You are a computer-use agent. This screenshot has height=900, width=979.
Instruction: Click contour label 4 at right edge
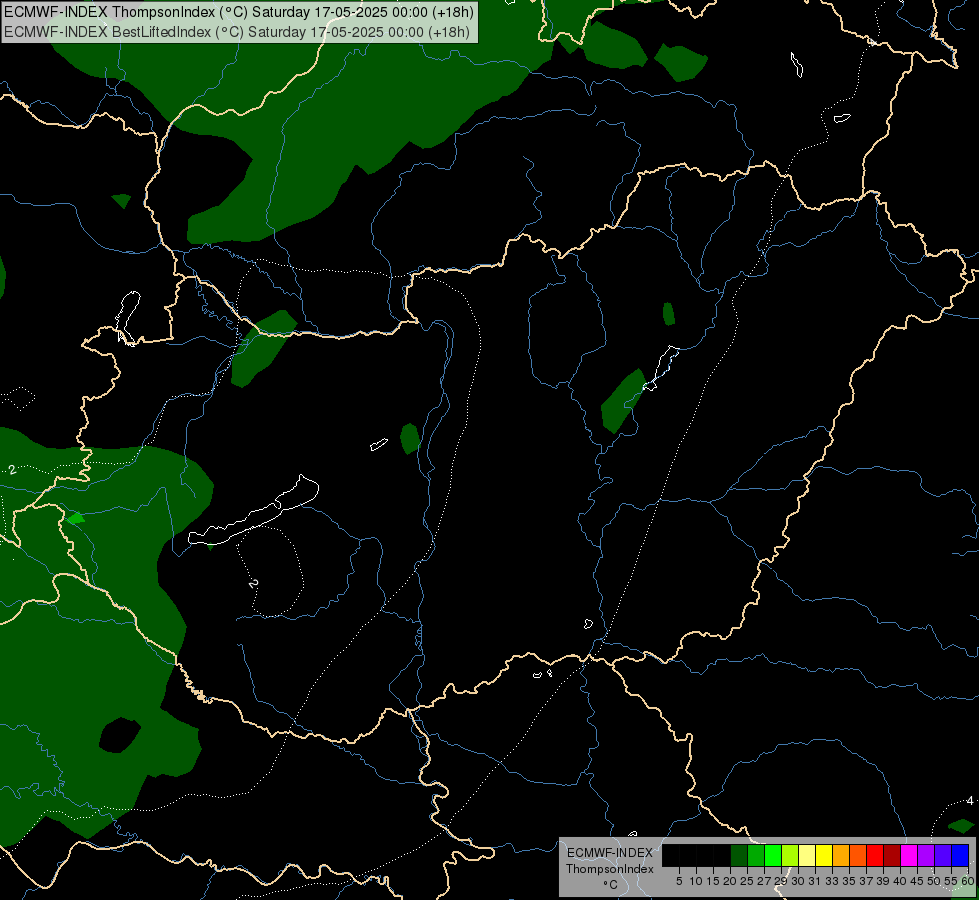[x=970, y=800]
